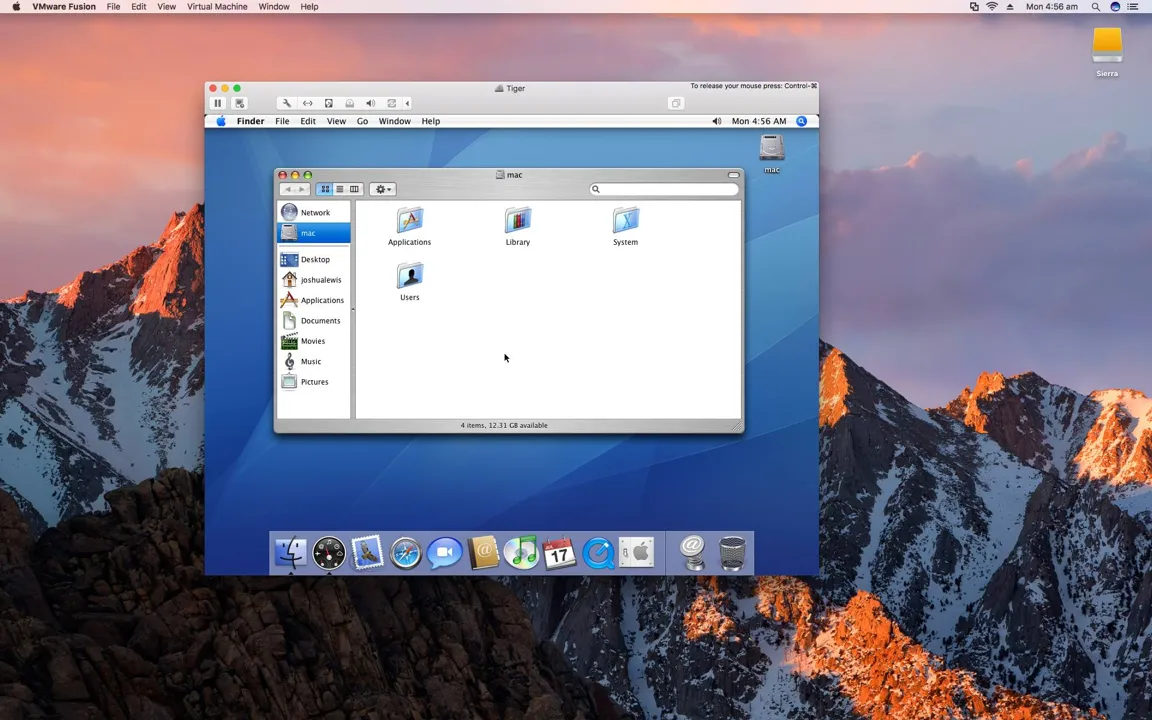Screen dimensions: 1152x720
Task: Click Finder in the Tiger Dock
Action: (290, 552)
